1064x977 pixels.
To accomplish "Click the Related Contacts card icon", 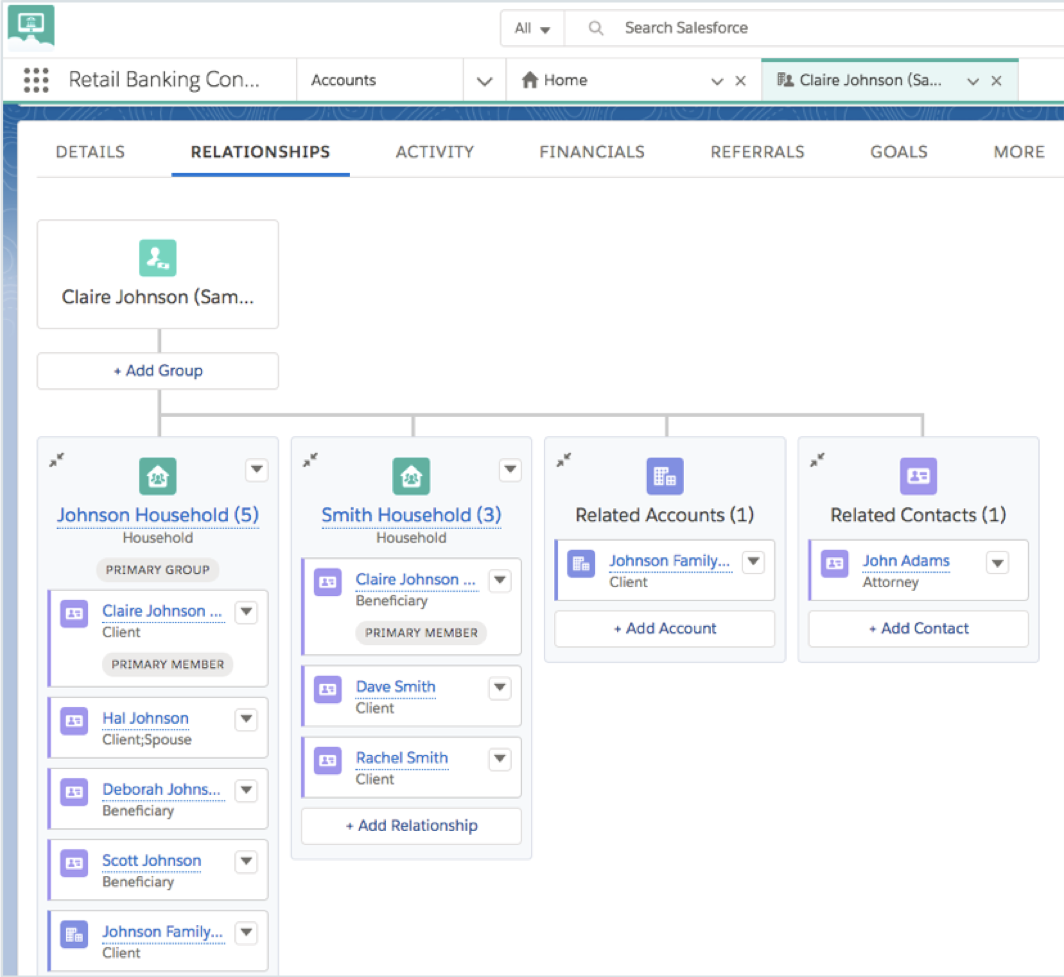I will [x=918, y=477].
